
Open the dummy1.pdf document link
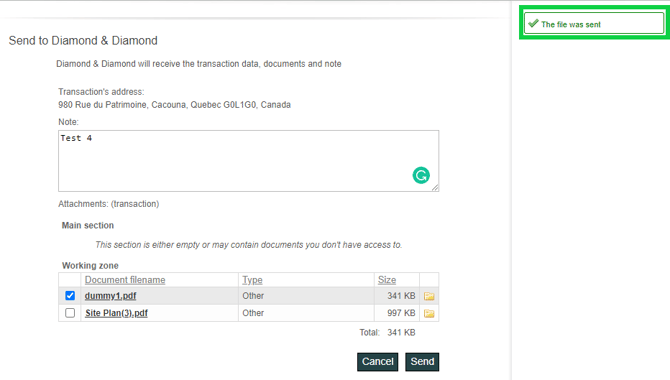[110, 296]
